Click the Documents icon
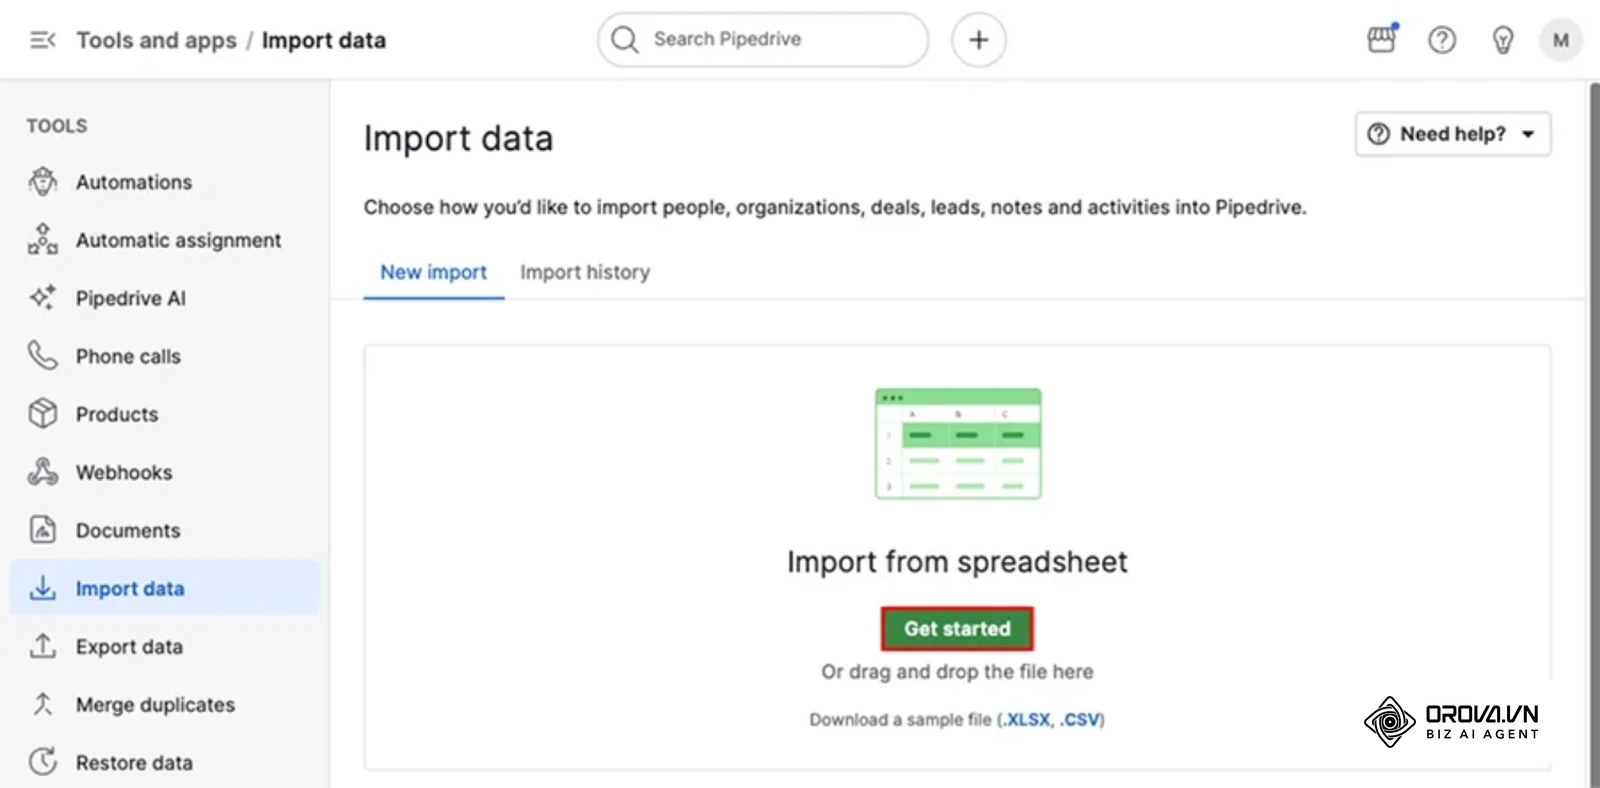This screenshot has width=1600, height=788. coord(43,530)
